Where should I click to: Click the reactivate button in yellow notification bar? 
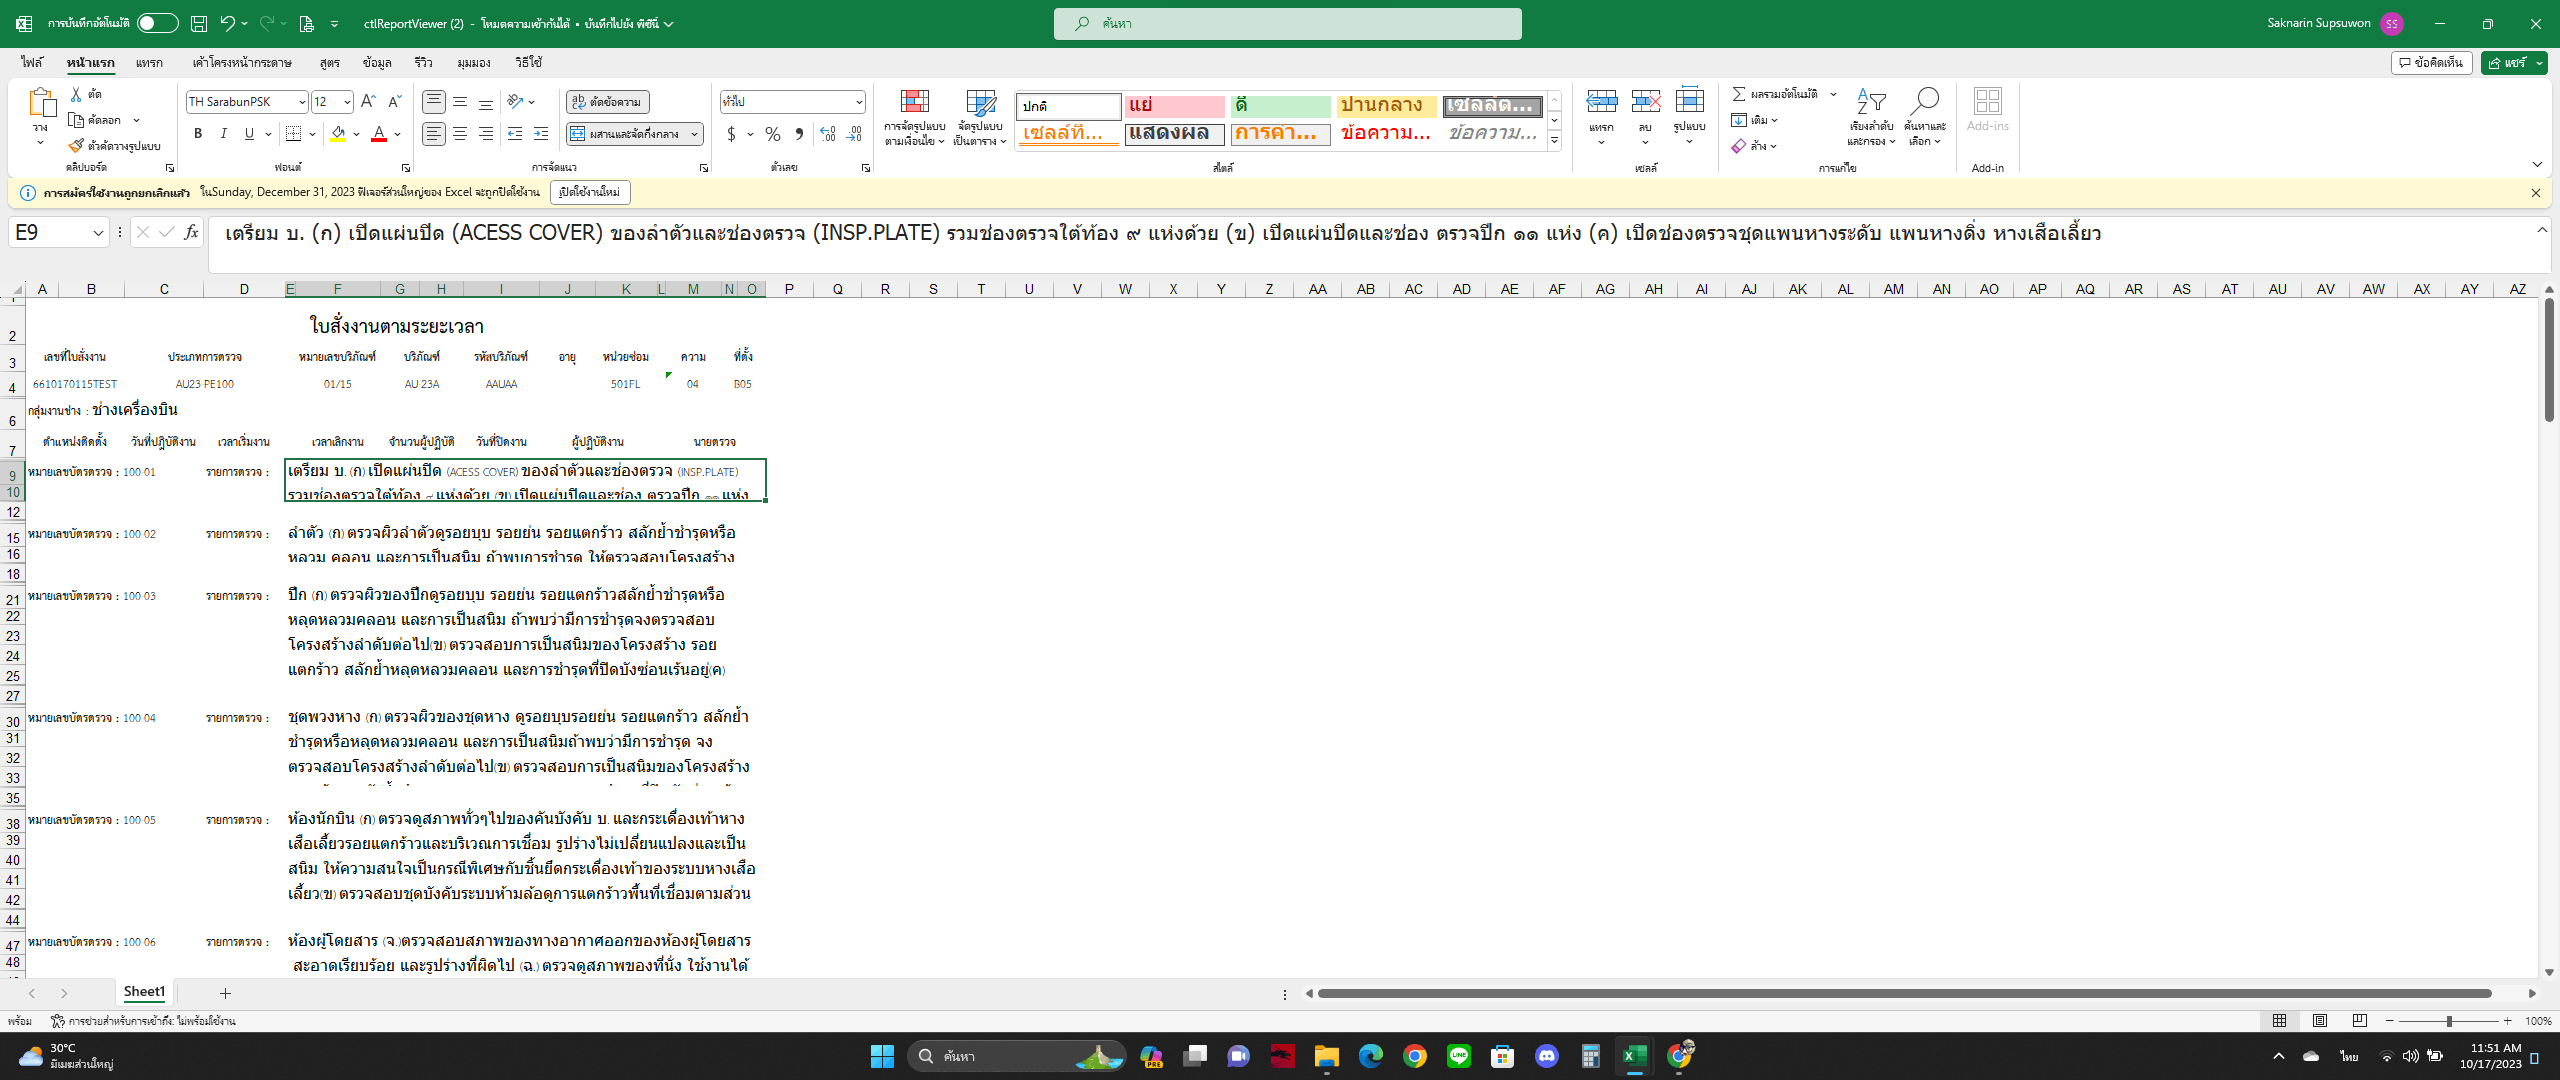[x=590, y=192]
